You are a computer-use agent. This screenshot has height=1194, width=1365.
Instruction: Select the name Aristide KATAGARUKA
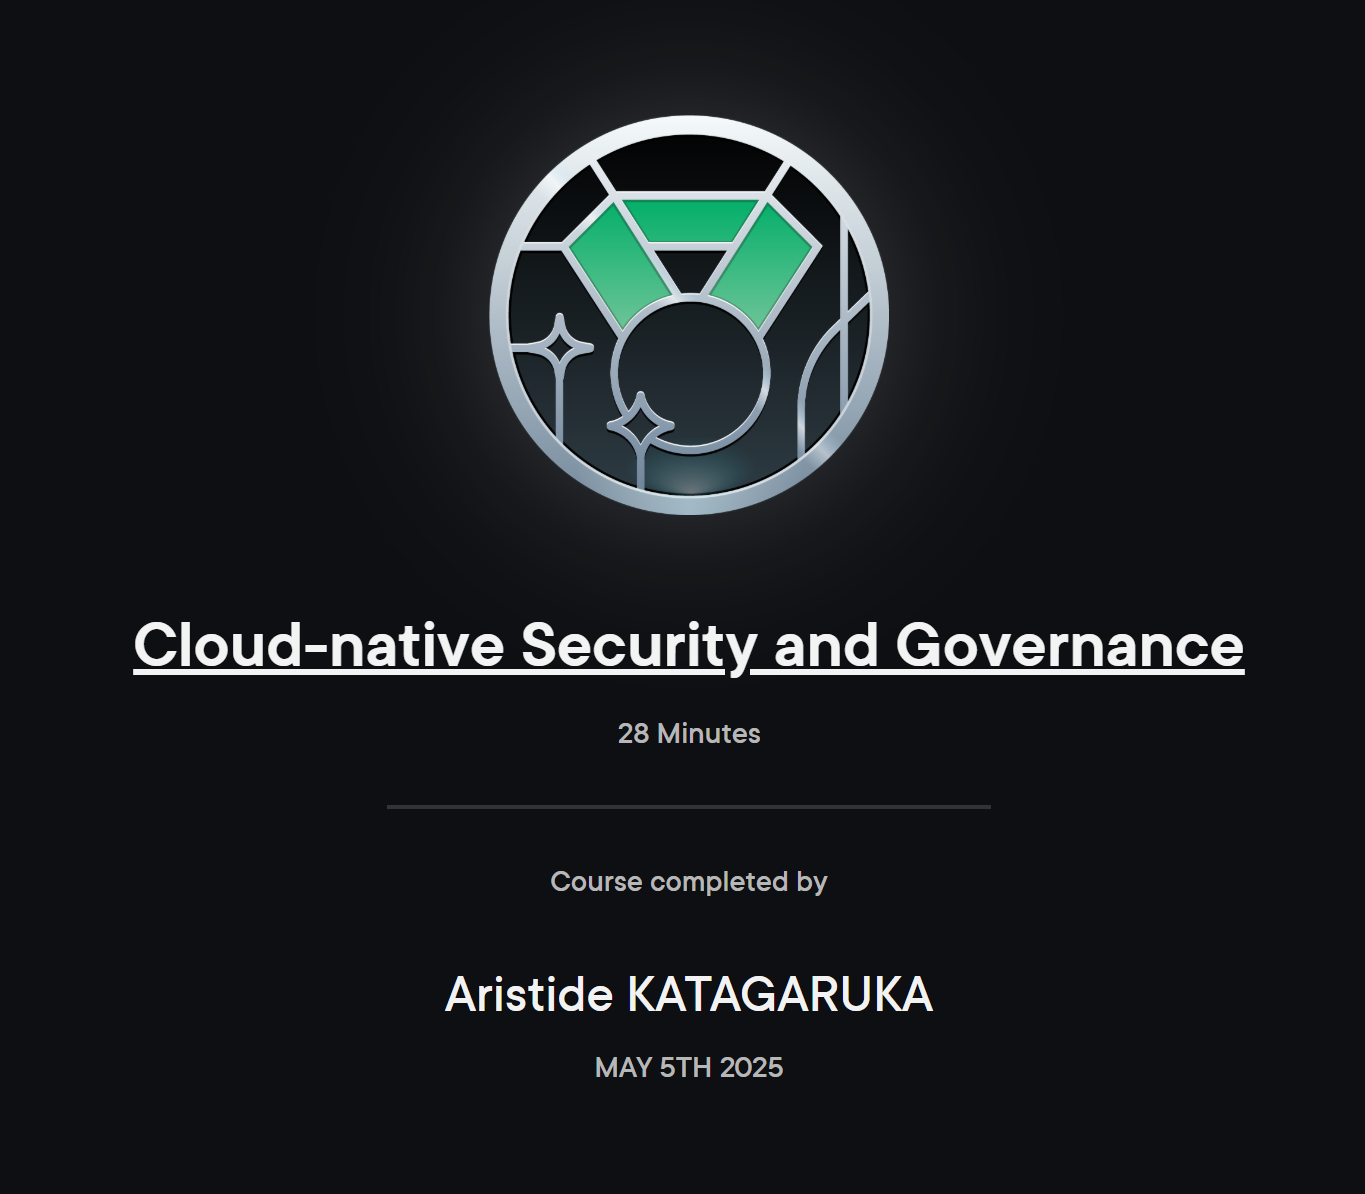pyautogui.click(x=689, y=995)
